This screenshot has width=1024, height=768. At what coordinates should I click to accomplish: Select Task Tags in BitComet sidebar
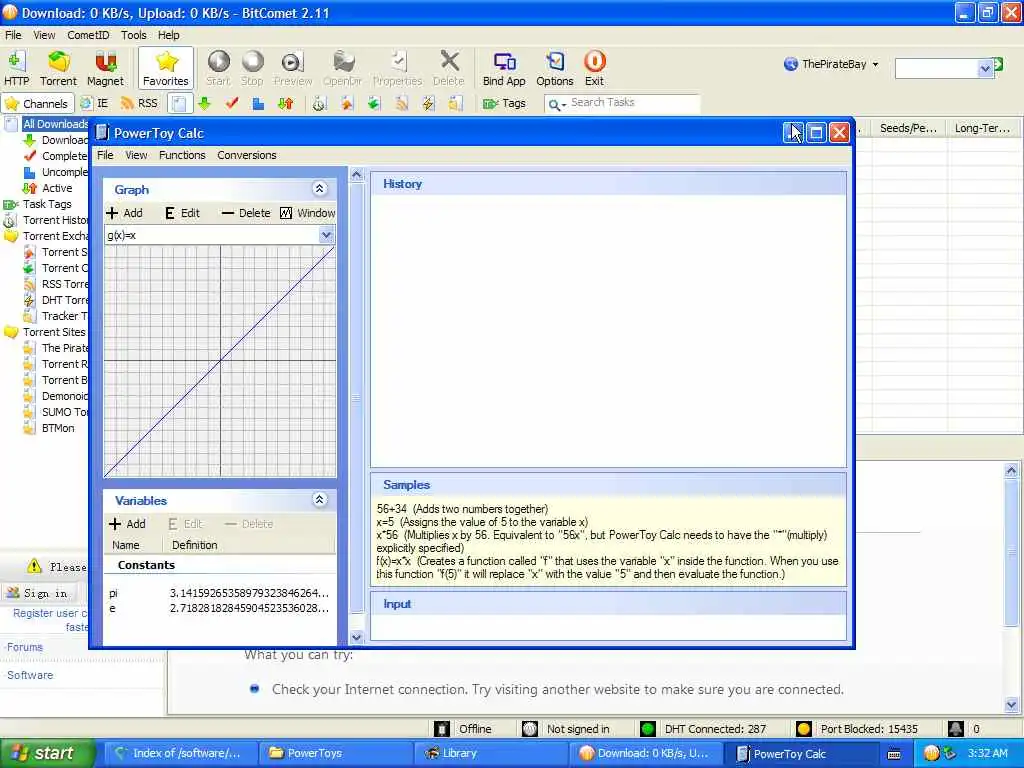click(47, 204)
